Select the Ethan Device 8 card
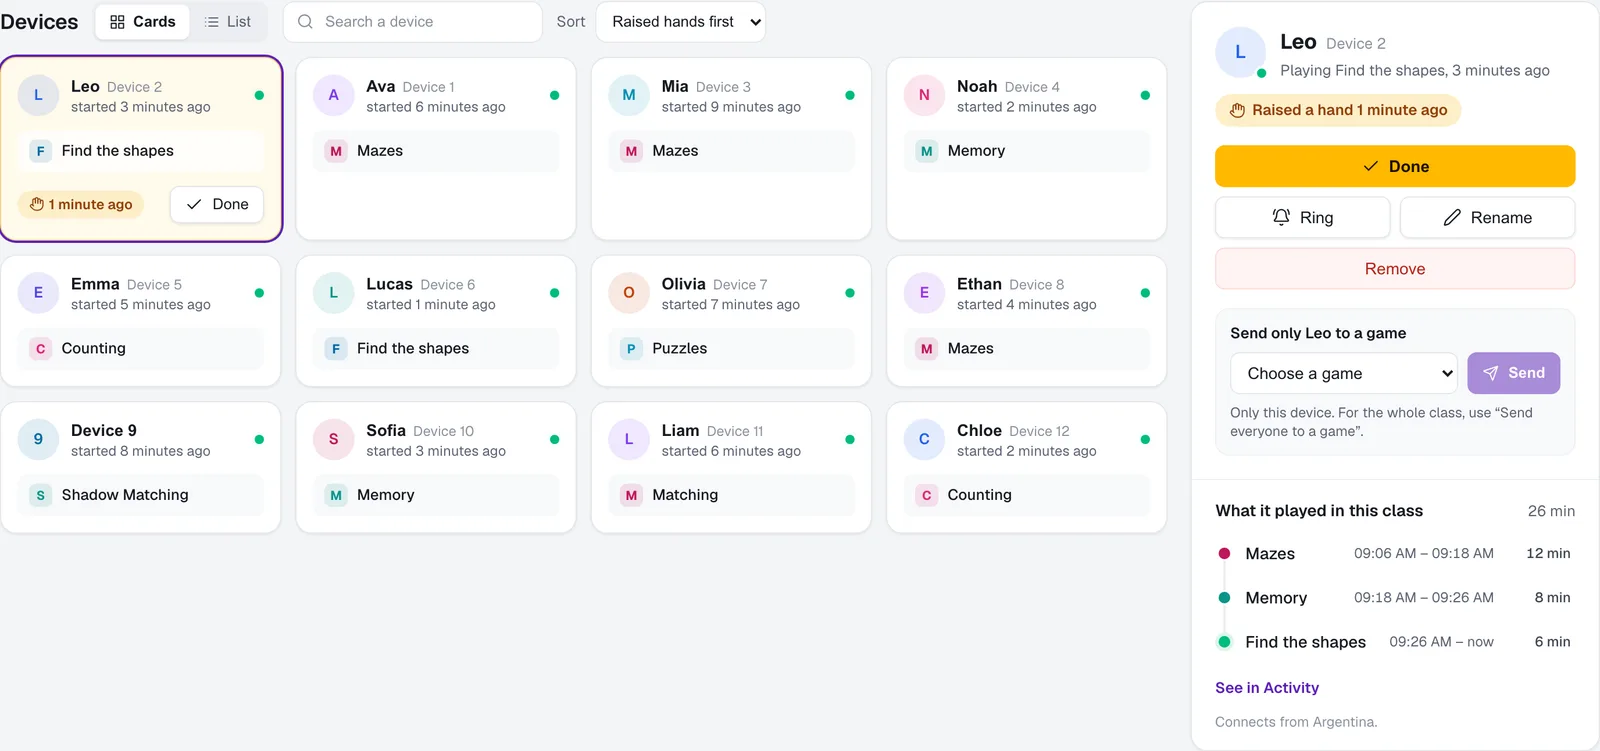Screen dimensions: 1600x751 click(x=1026, y=321)
